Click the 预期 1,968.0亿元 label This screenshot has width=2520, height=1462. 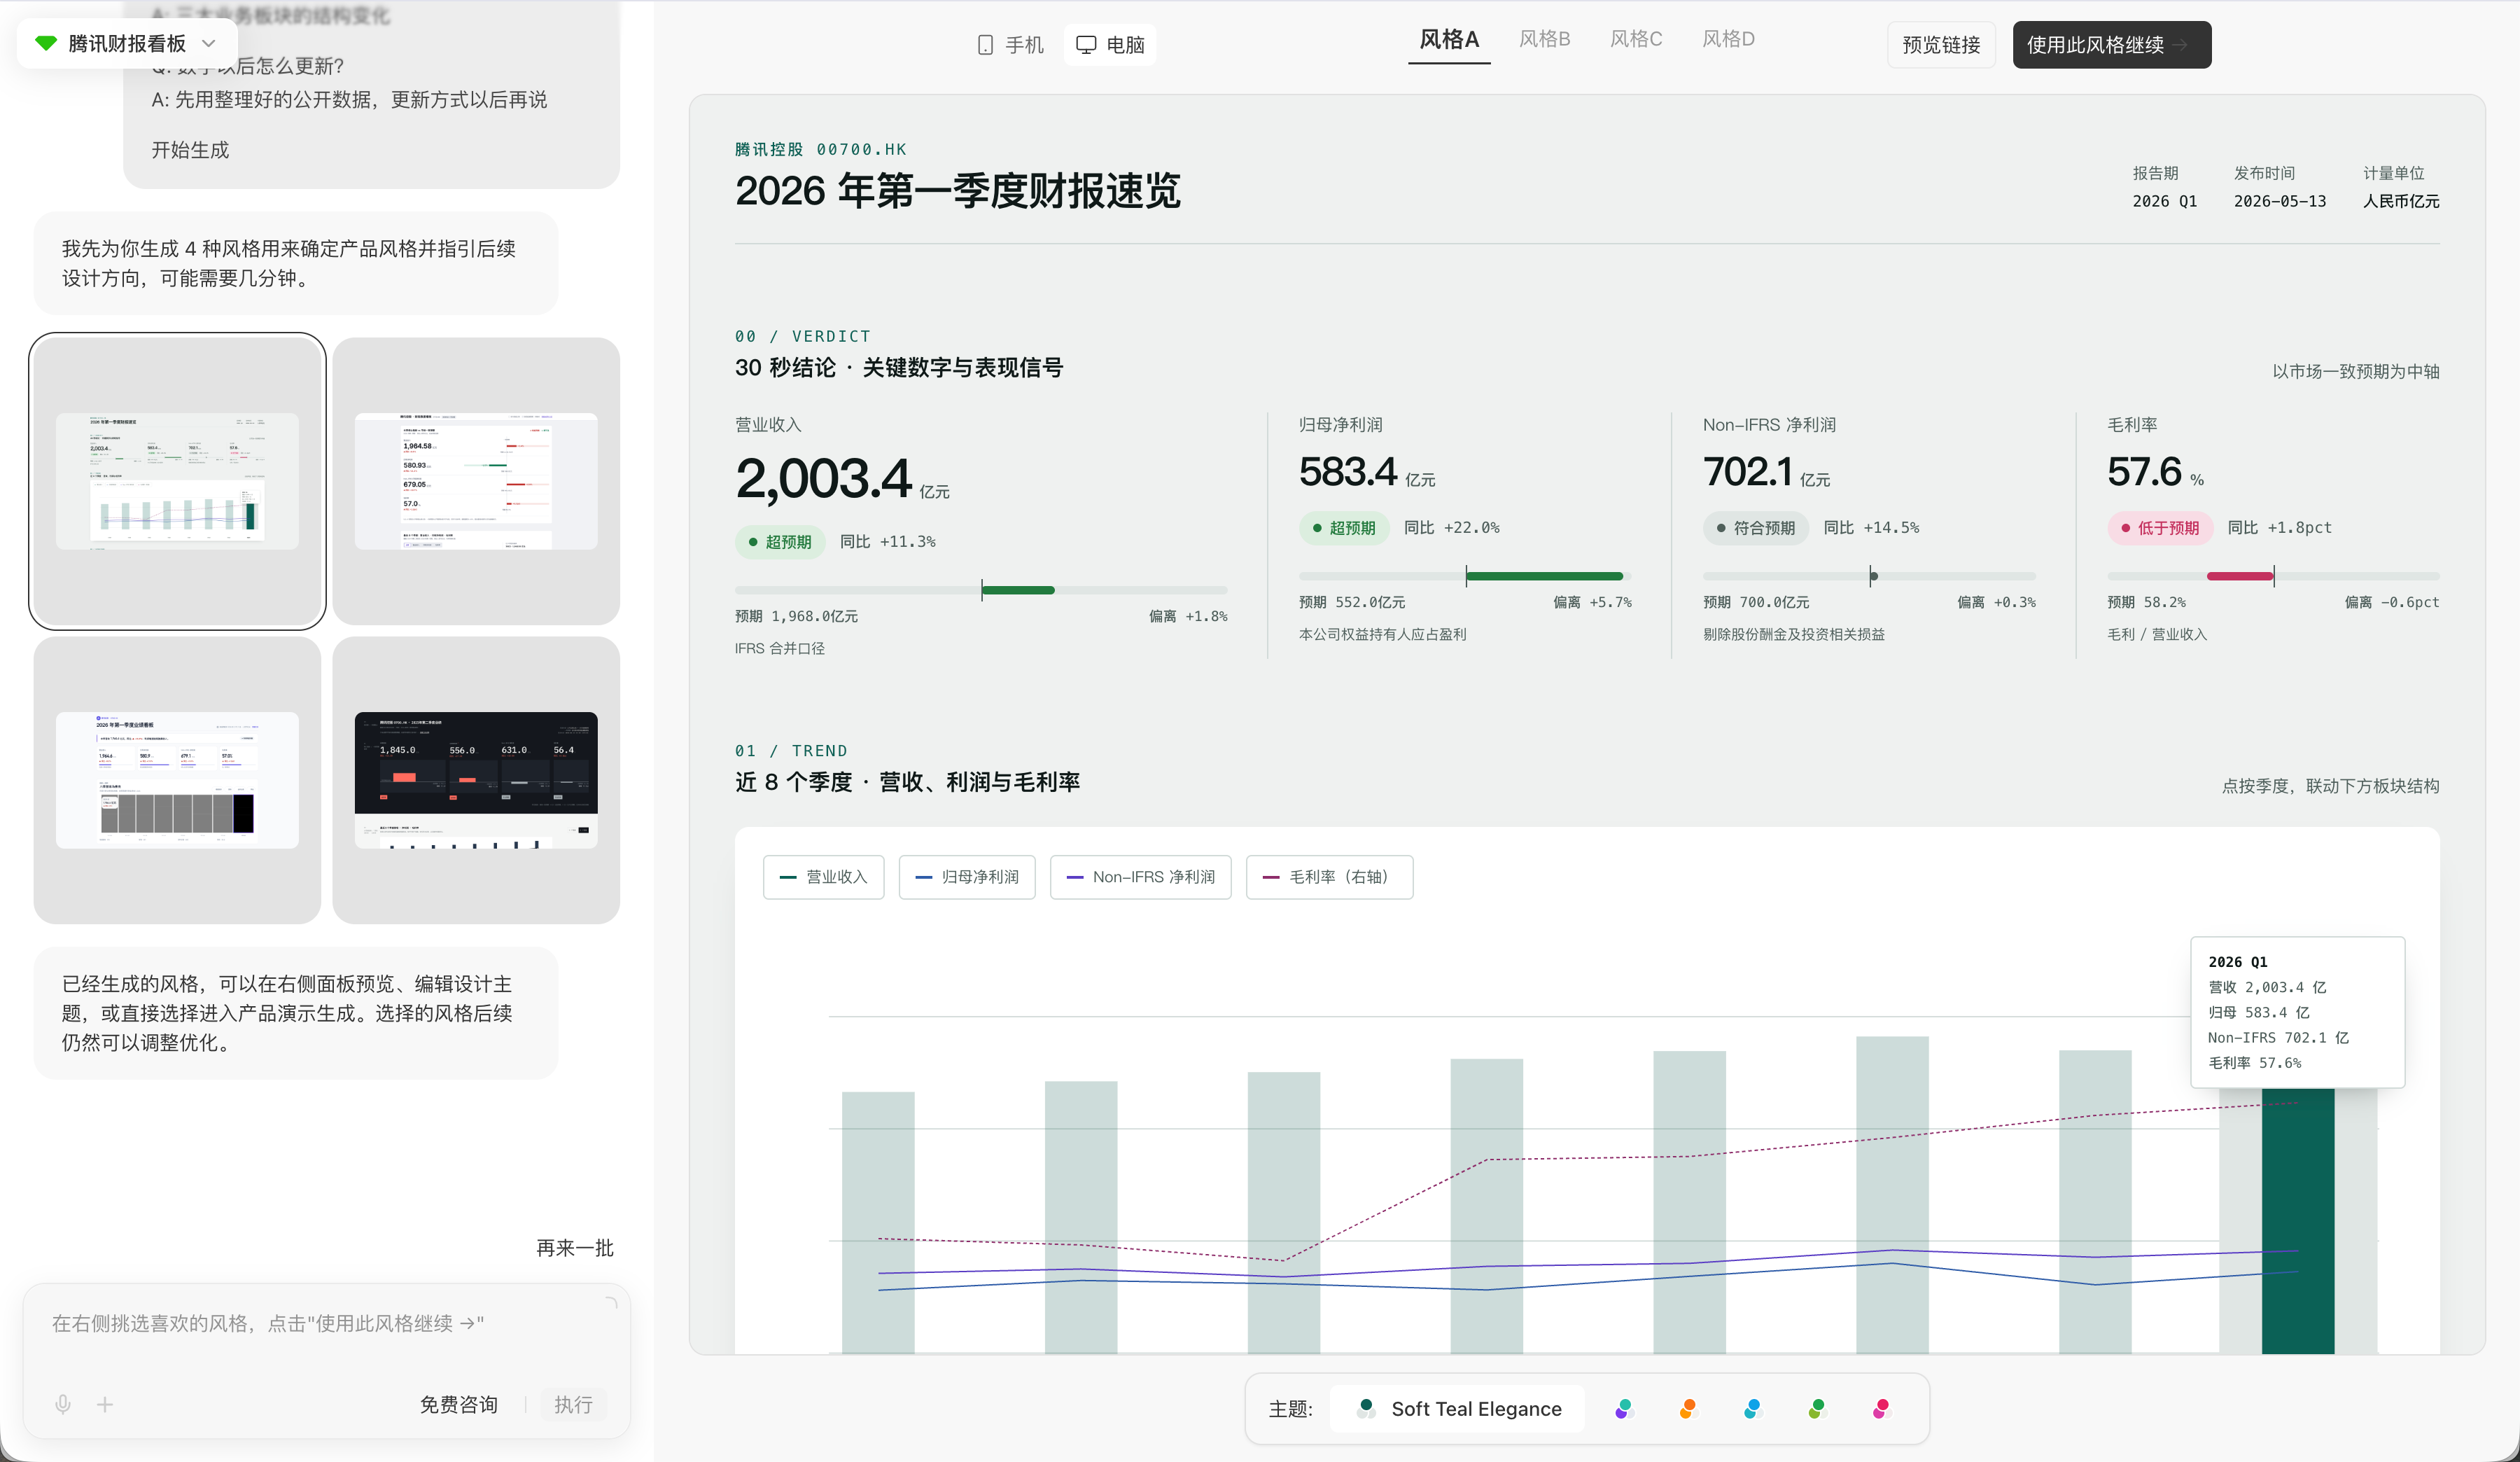[x=796, y=616]
